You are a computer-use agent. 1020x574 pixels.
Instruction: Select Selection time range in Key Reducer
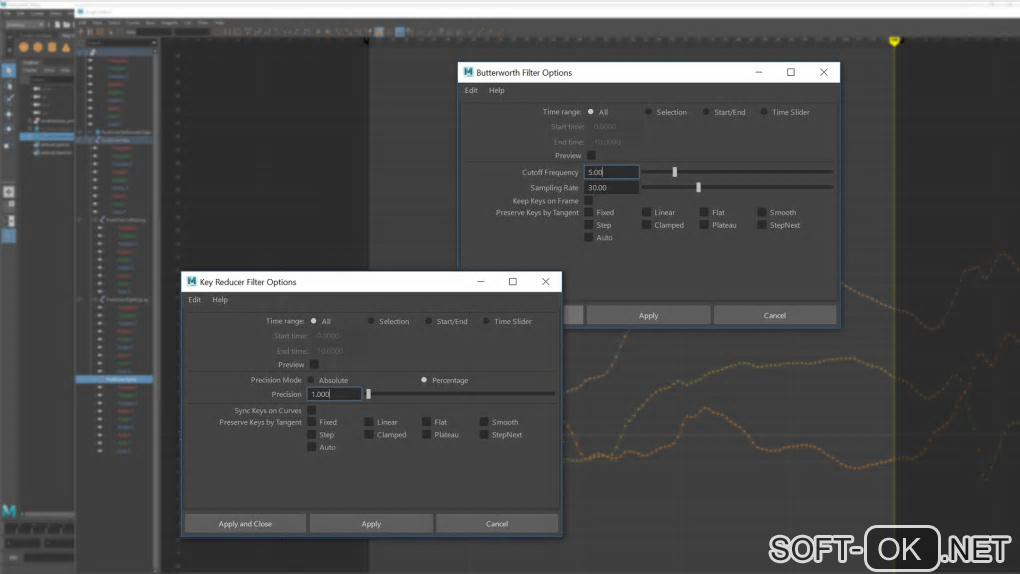tap(371, 321)
